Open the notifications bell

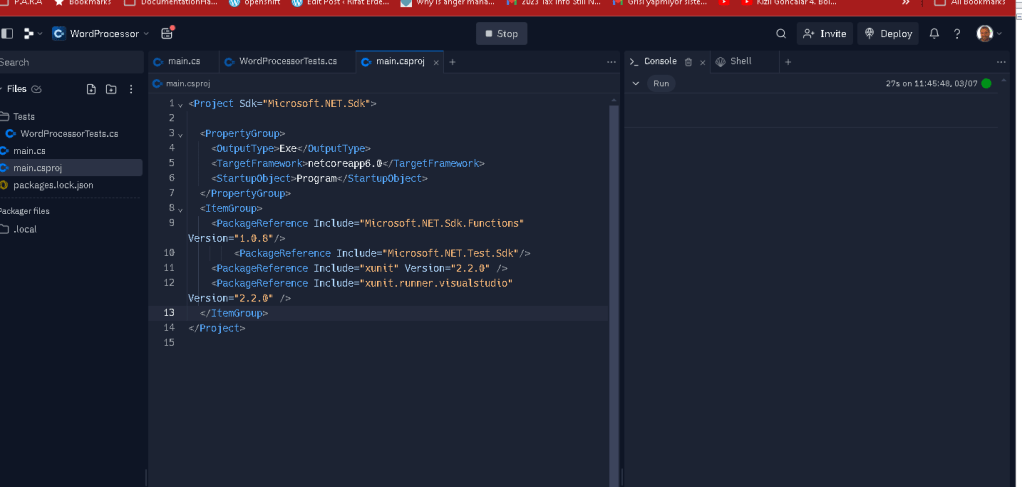click(934, 34)
